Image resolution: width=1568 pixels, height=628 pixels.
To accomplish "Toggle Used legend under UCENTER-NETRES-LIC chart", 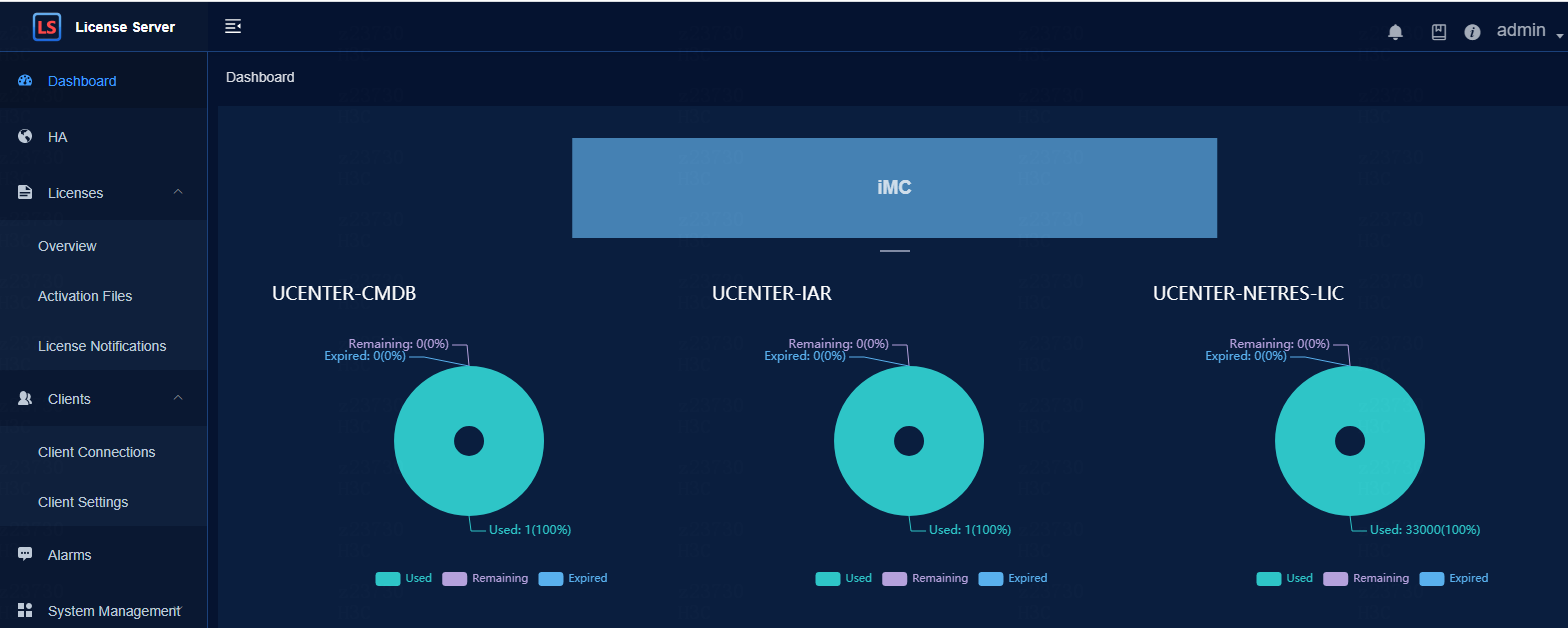I will 1285,578.
